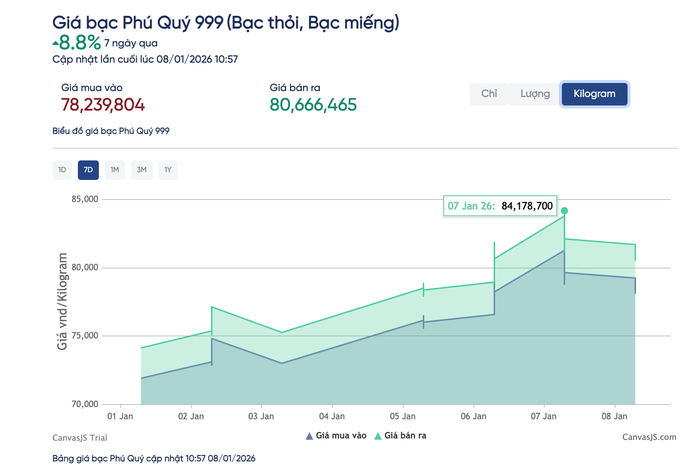The height and width of the screenshot is (472, 698).
Task: Open the CanvasJS.com credit link
Action: (648, 437)
